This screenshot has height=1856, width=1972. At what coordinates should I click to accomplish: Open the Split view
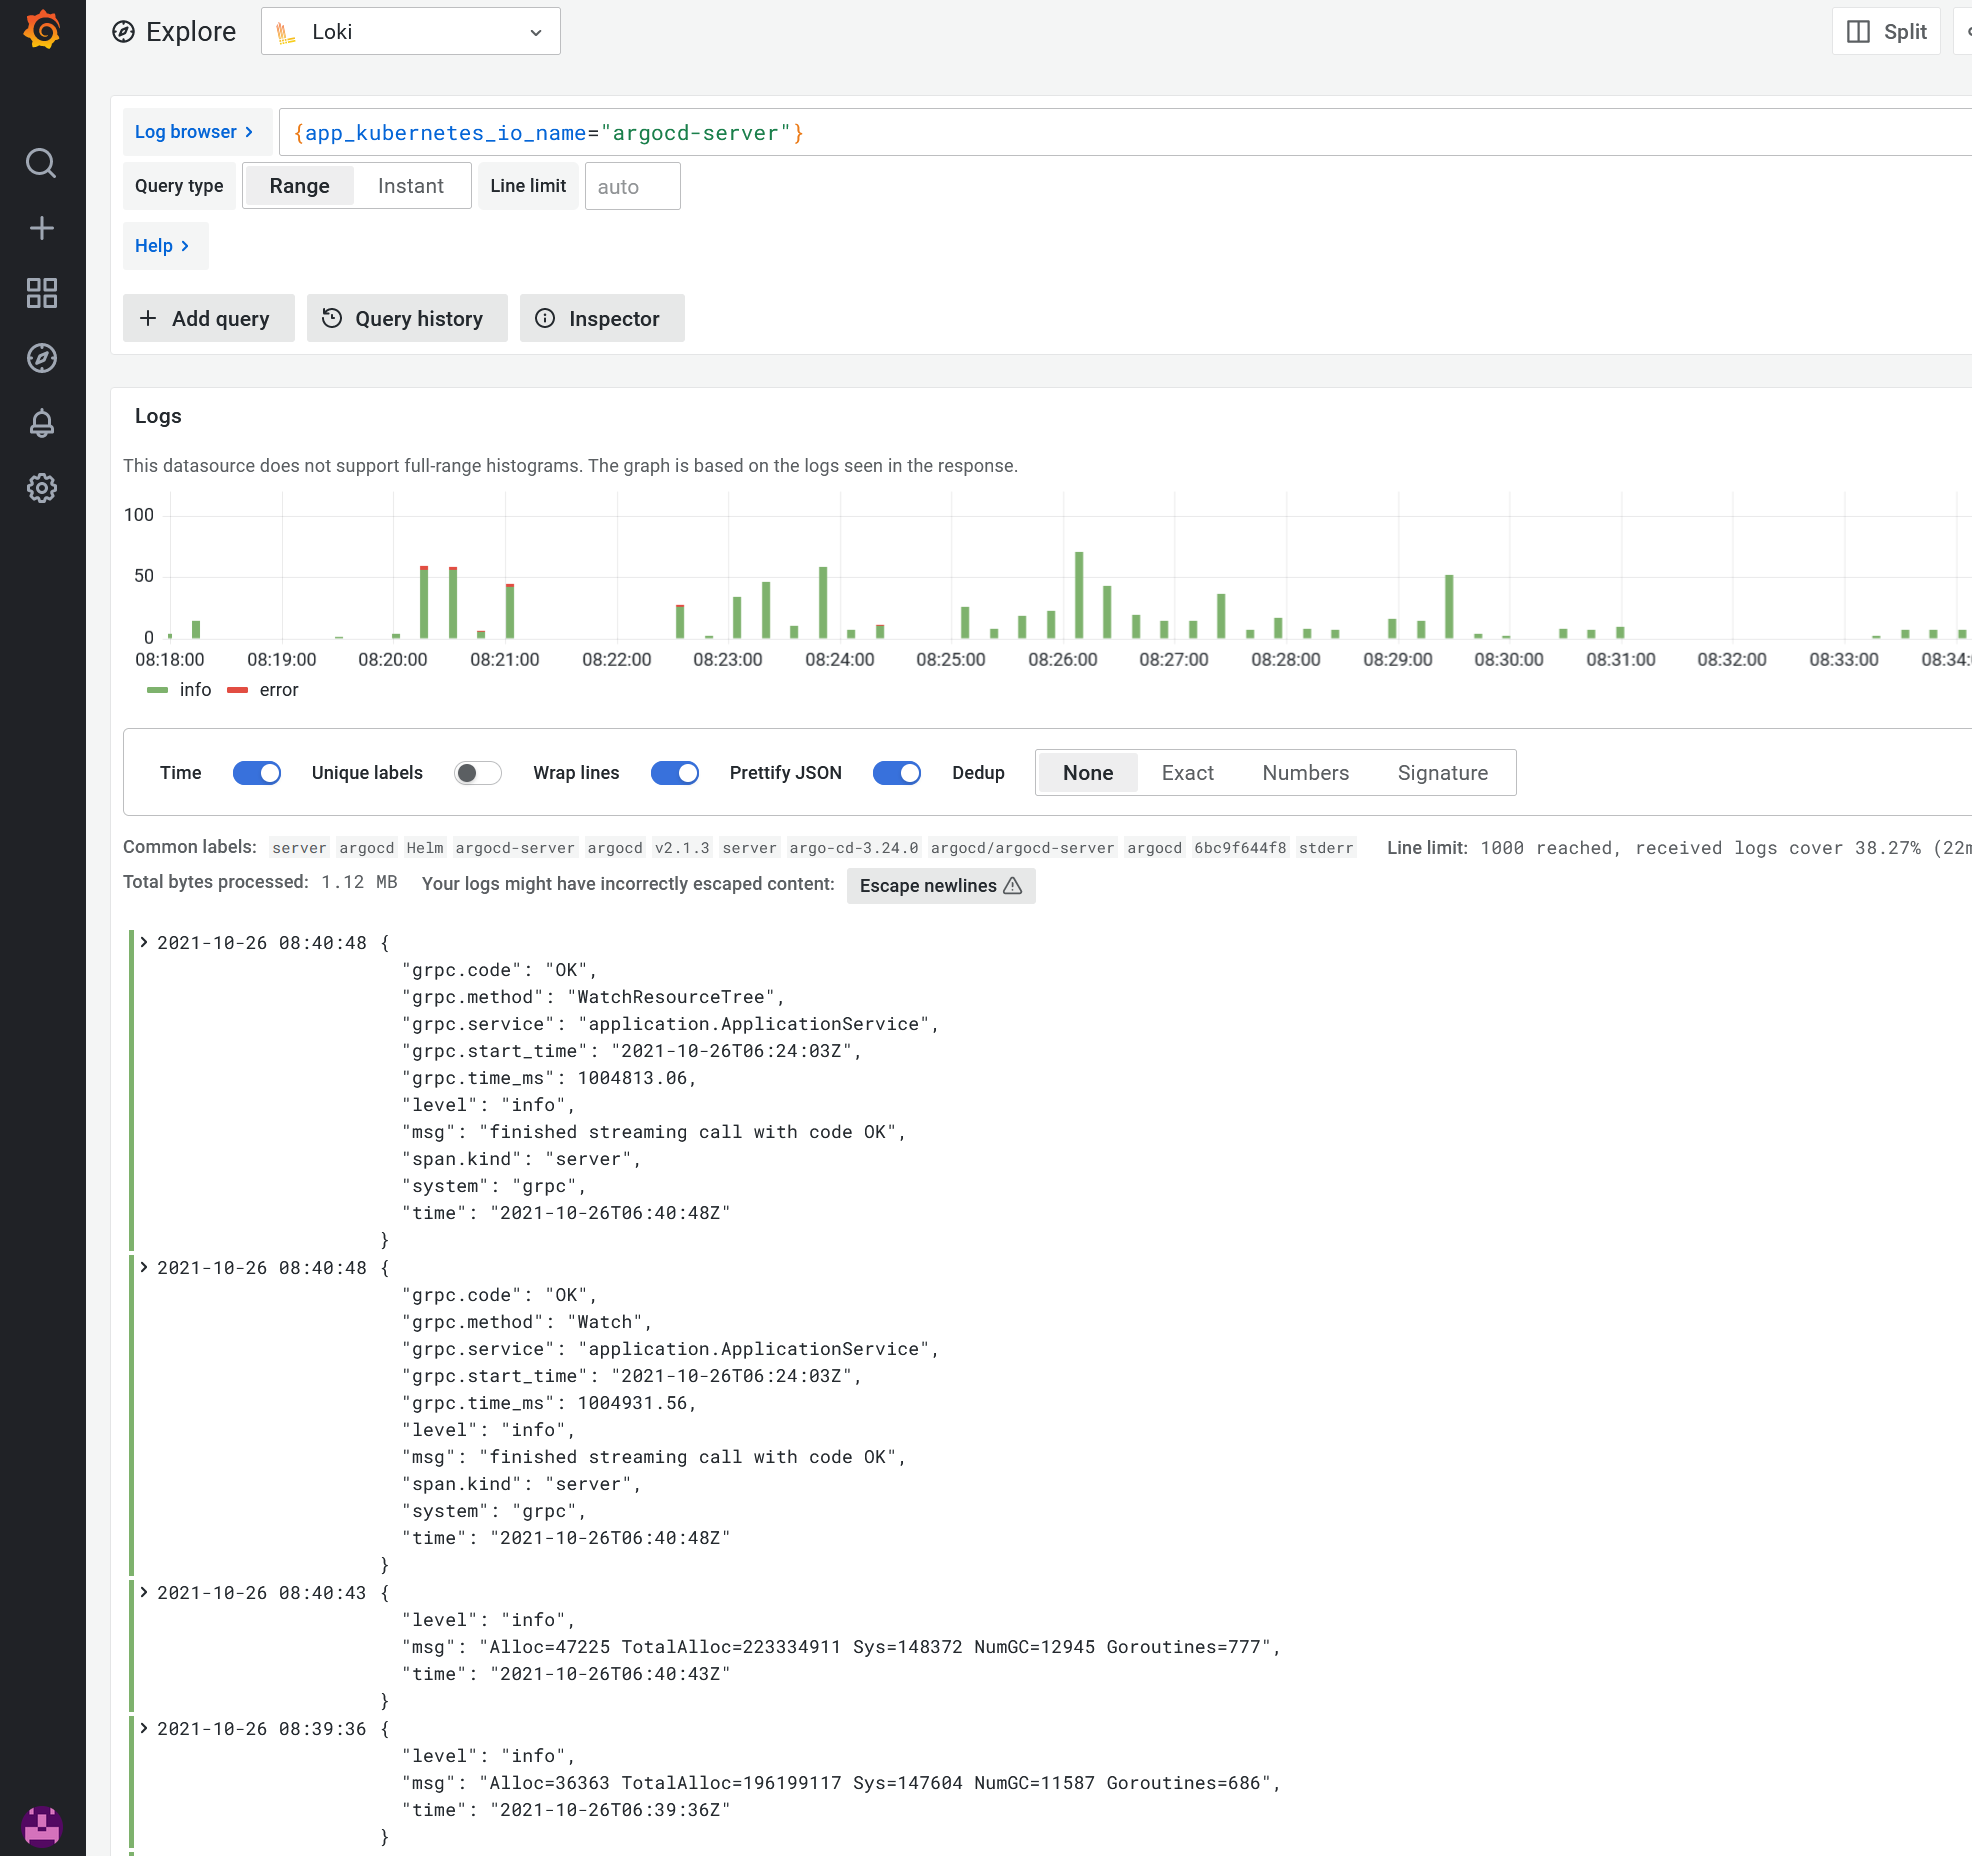(x=1886, y=30)
